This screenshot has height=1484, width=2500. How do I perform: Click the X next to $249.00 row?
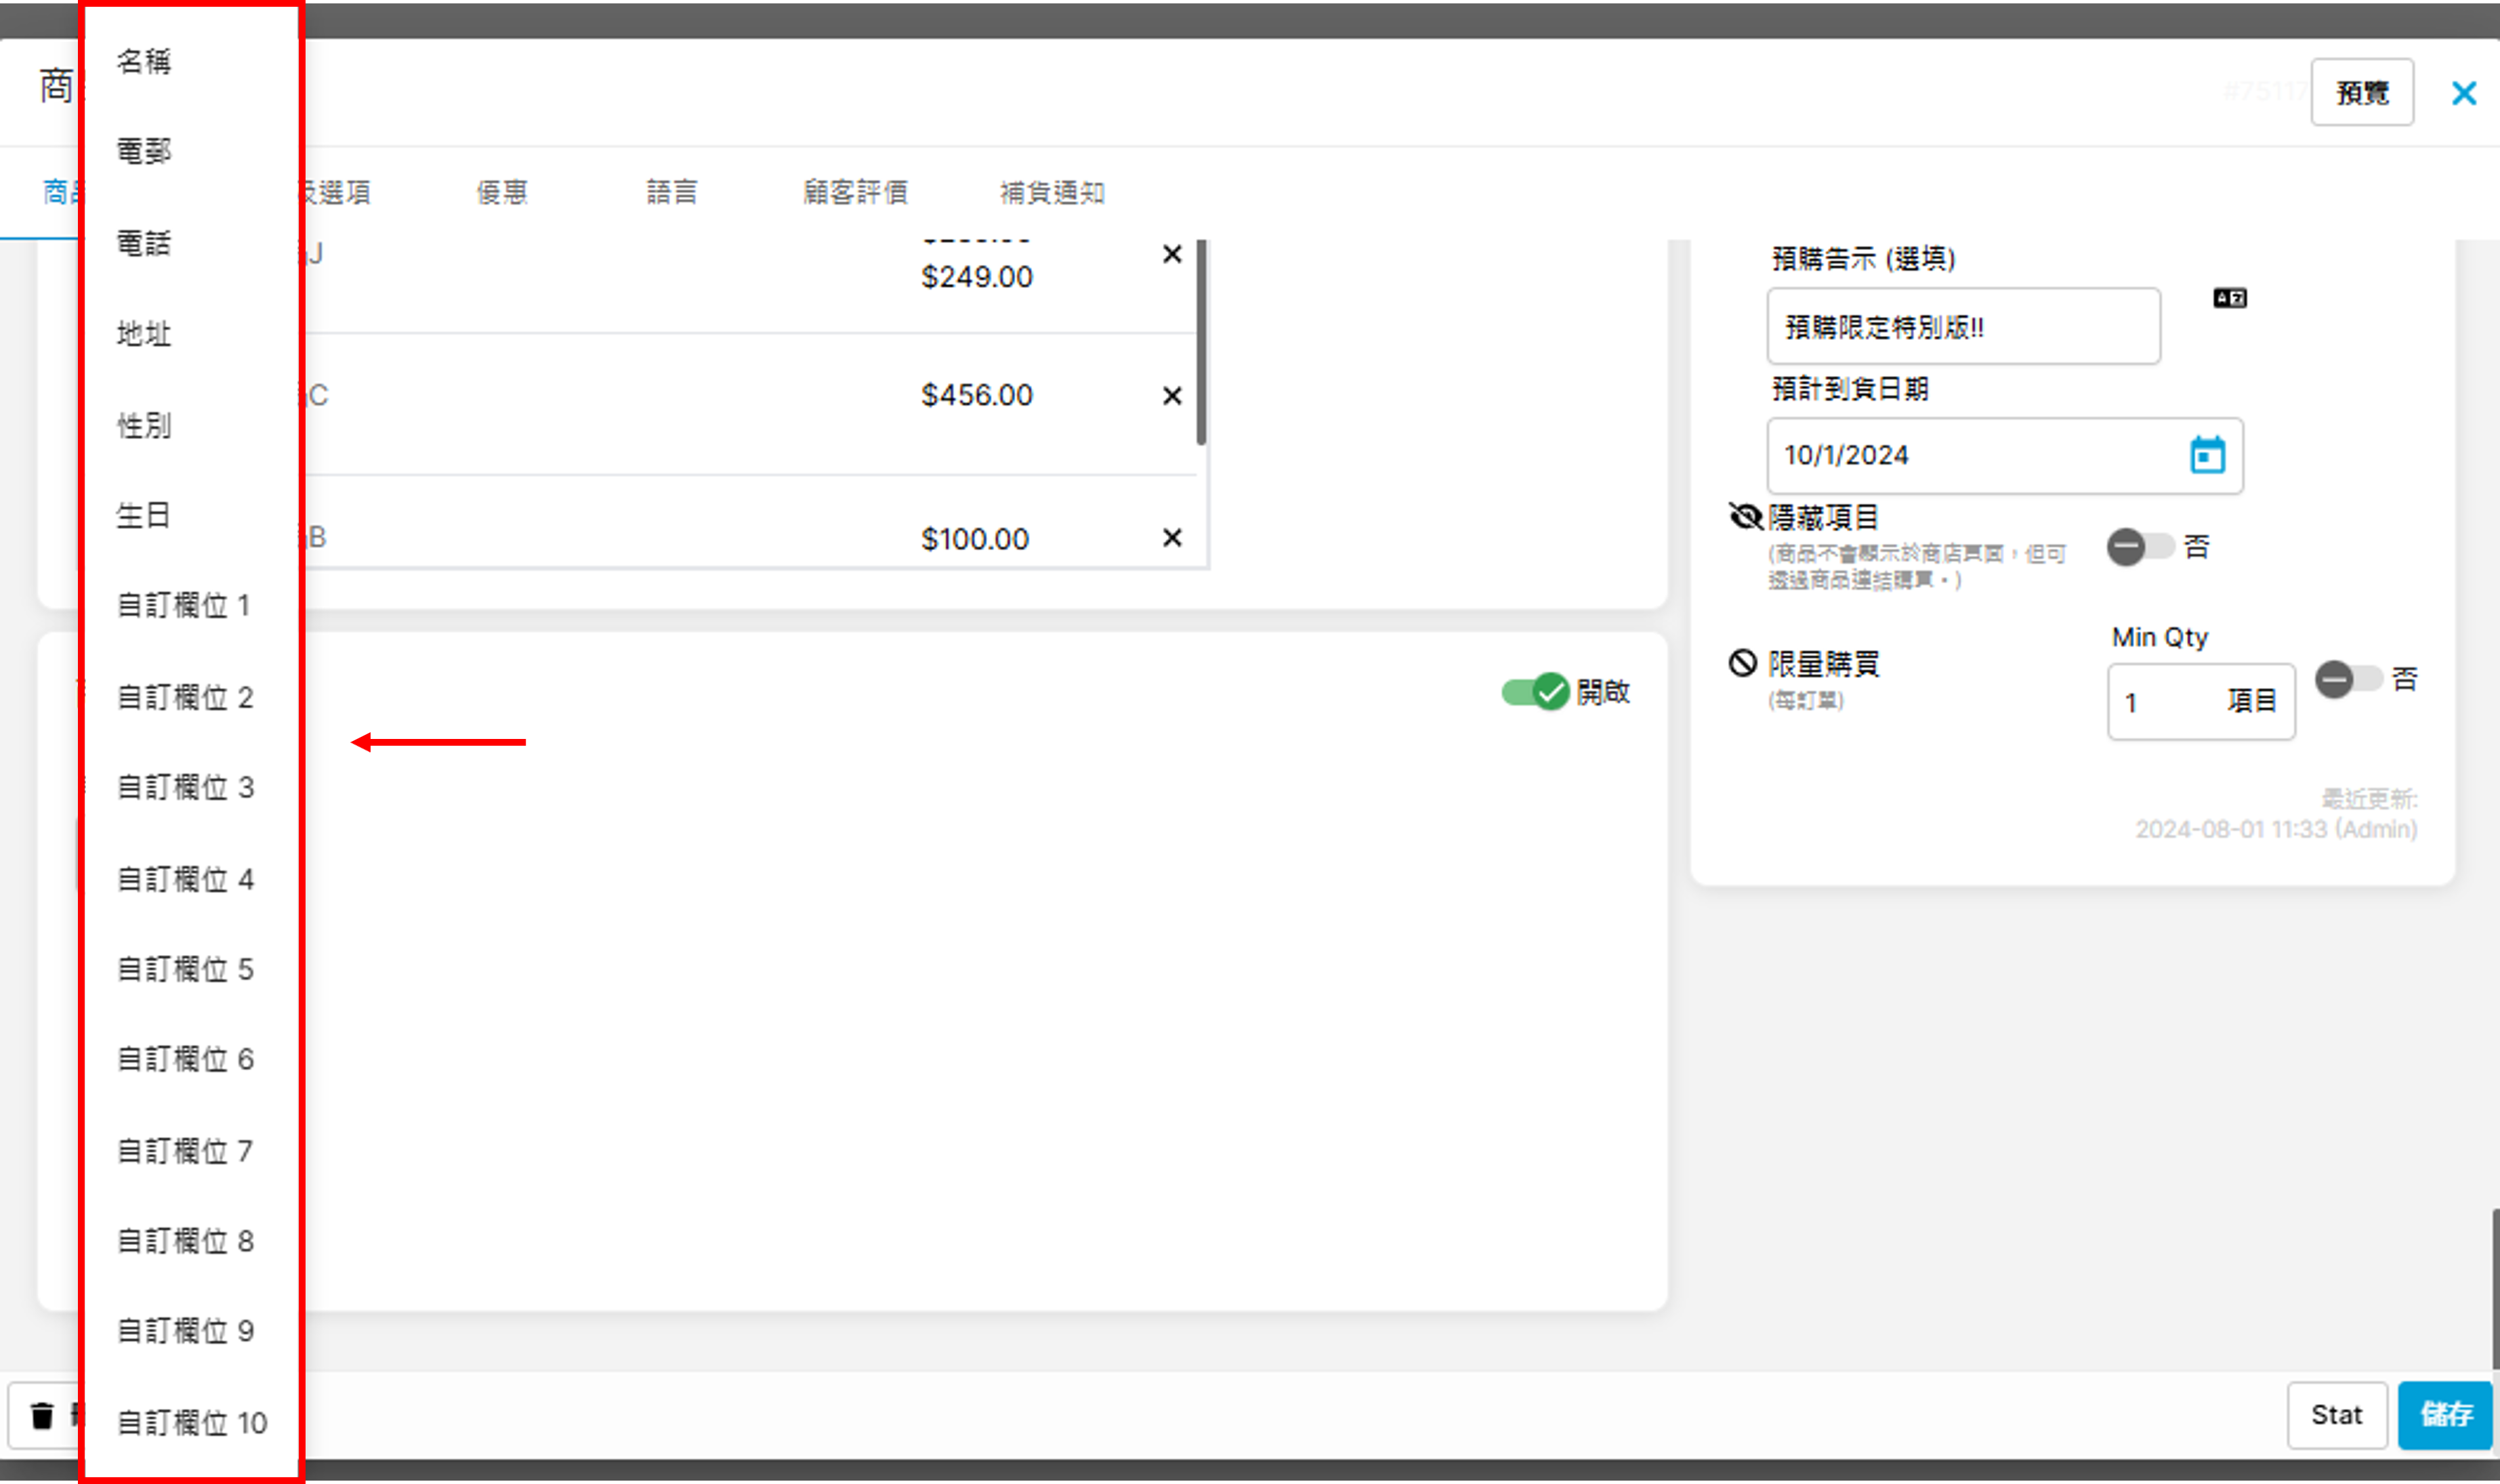pyautogui.click(x=1172, y=254)
